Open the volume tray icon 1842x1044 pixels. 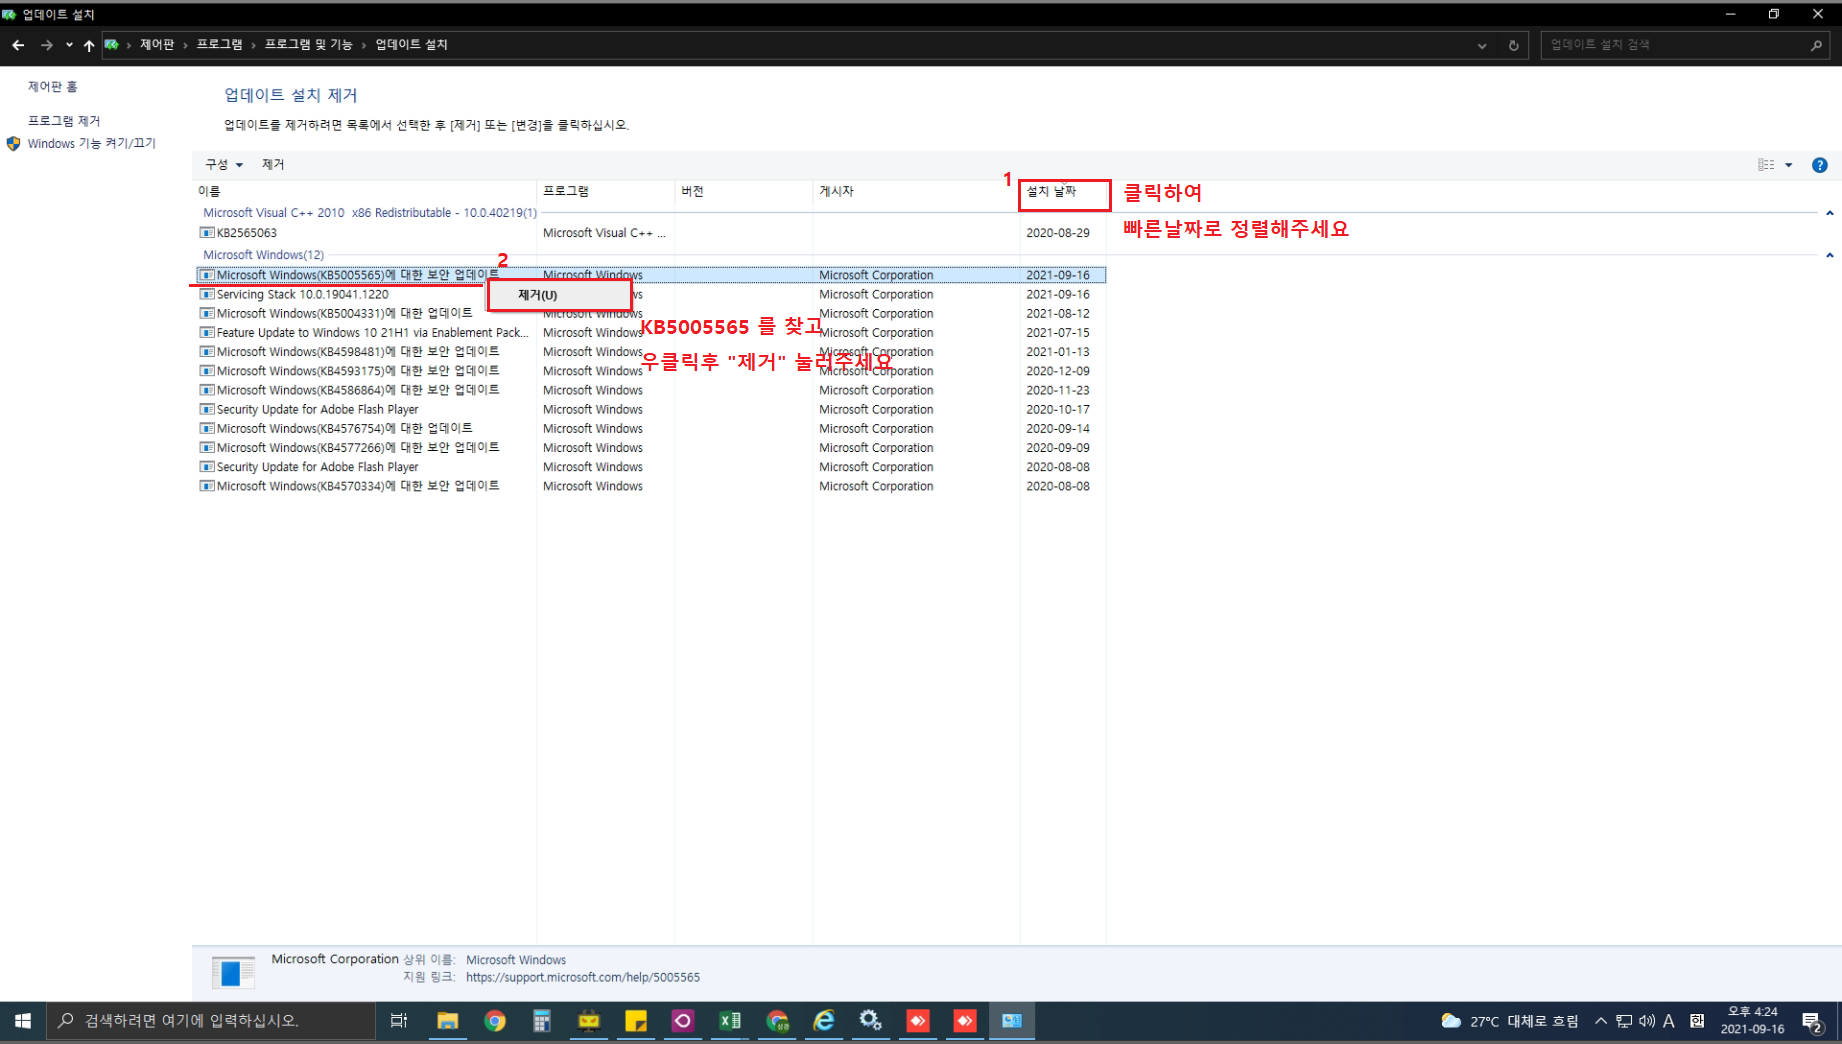tap(1646, 1021)
